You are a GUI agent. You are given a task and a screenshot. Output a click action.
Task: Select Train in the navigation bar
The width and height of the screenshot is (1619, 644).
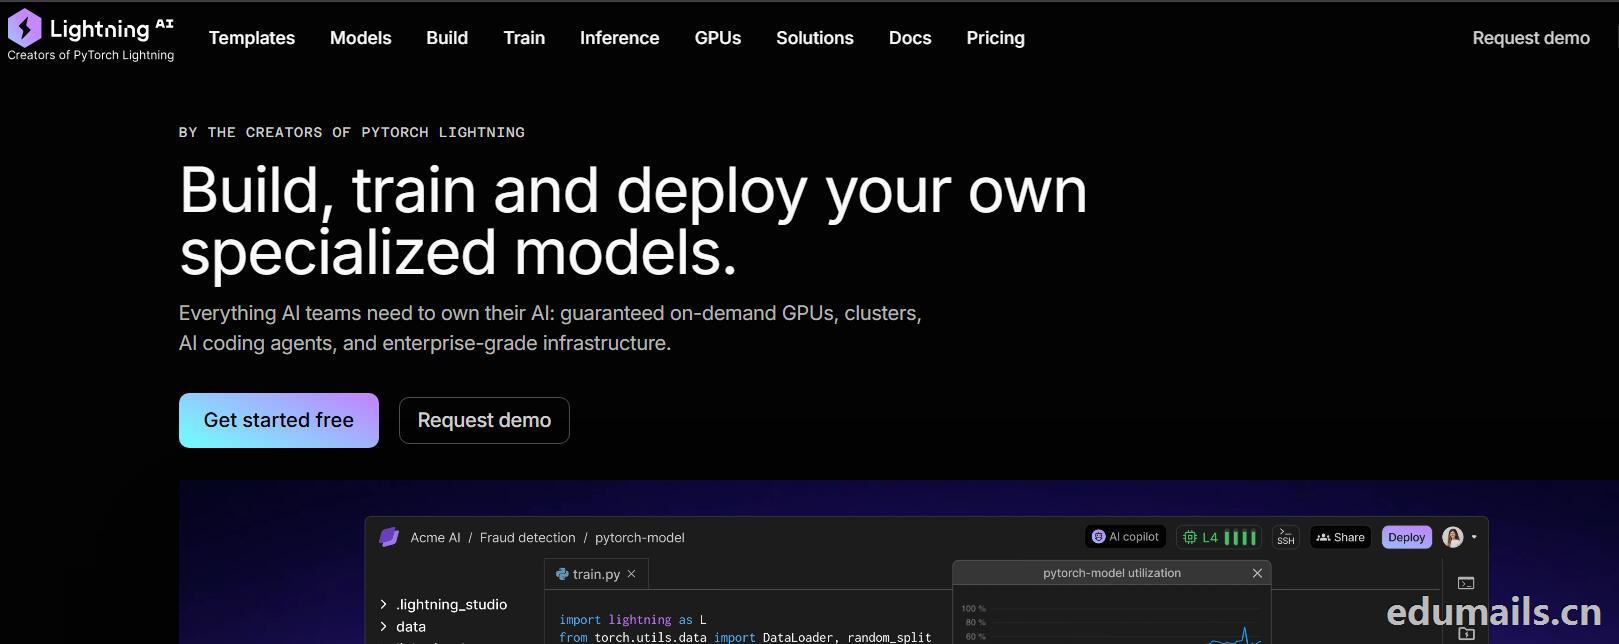click(524, 38)
